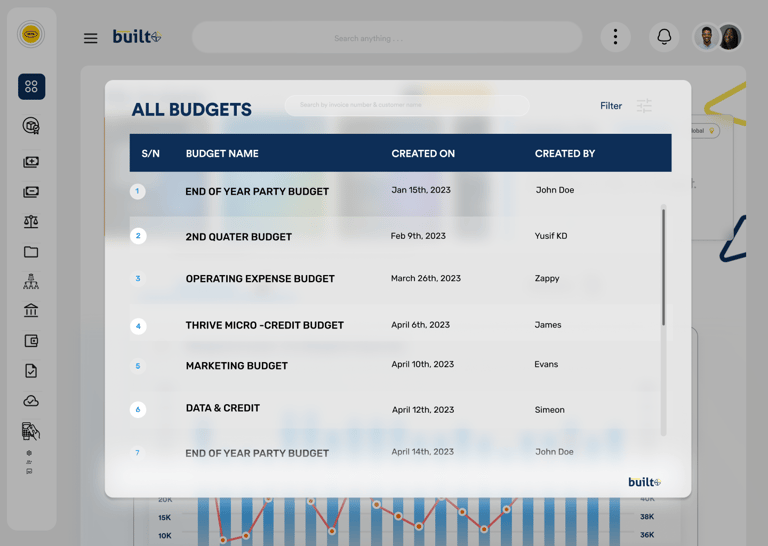Click the date Jan 15th, 2023
Image resolution: width=768 pixels, height=546 pixels.
click(x=421, y=190)
